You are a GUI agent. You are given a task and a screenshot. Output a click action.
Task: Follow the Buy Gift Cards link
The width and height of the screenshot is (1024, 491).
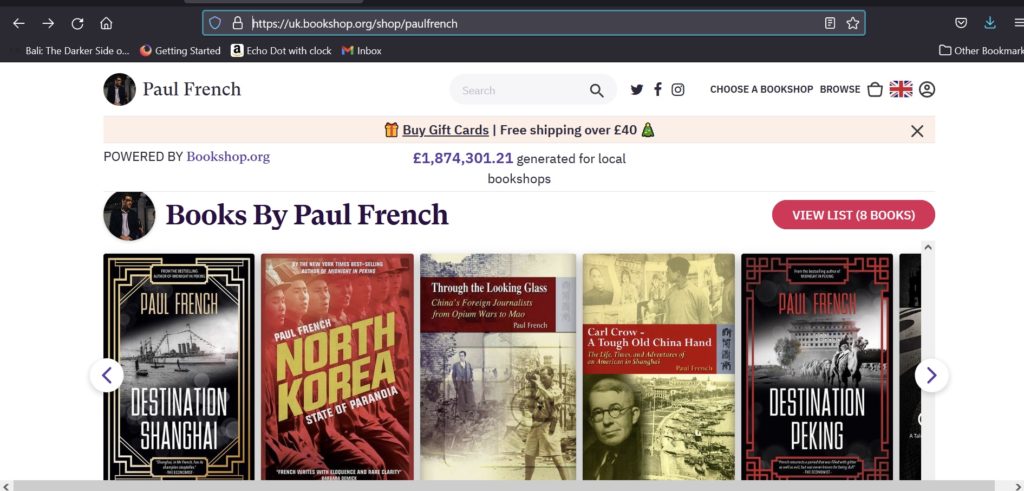pyautogui.click(x=445, y=130)
